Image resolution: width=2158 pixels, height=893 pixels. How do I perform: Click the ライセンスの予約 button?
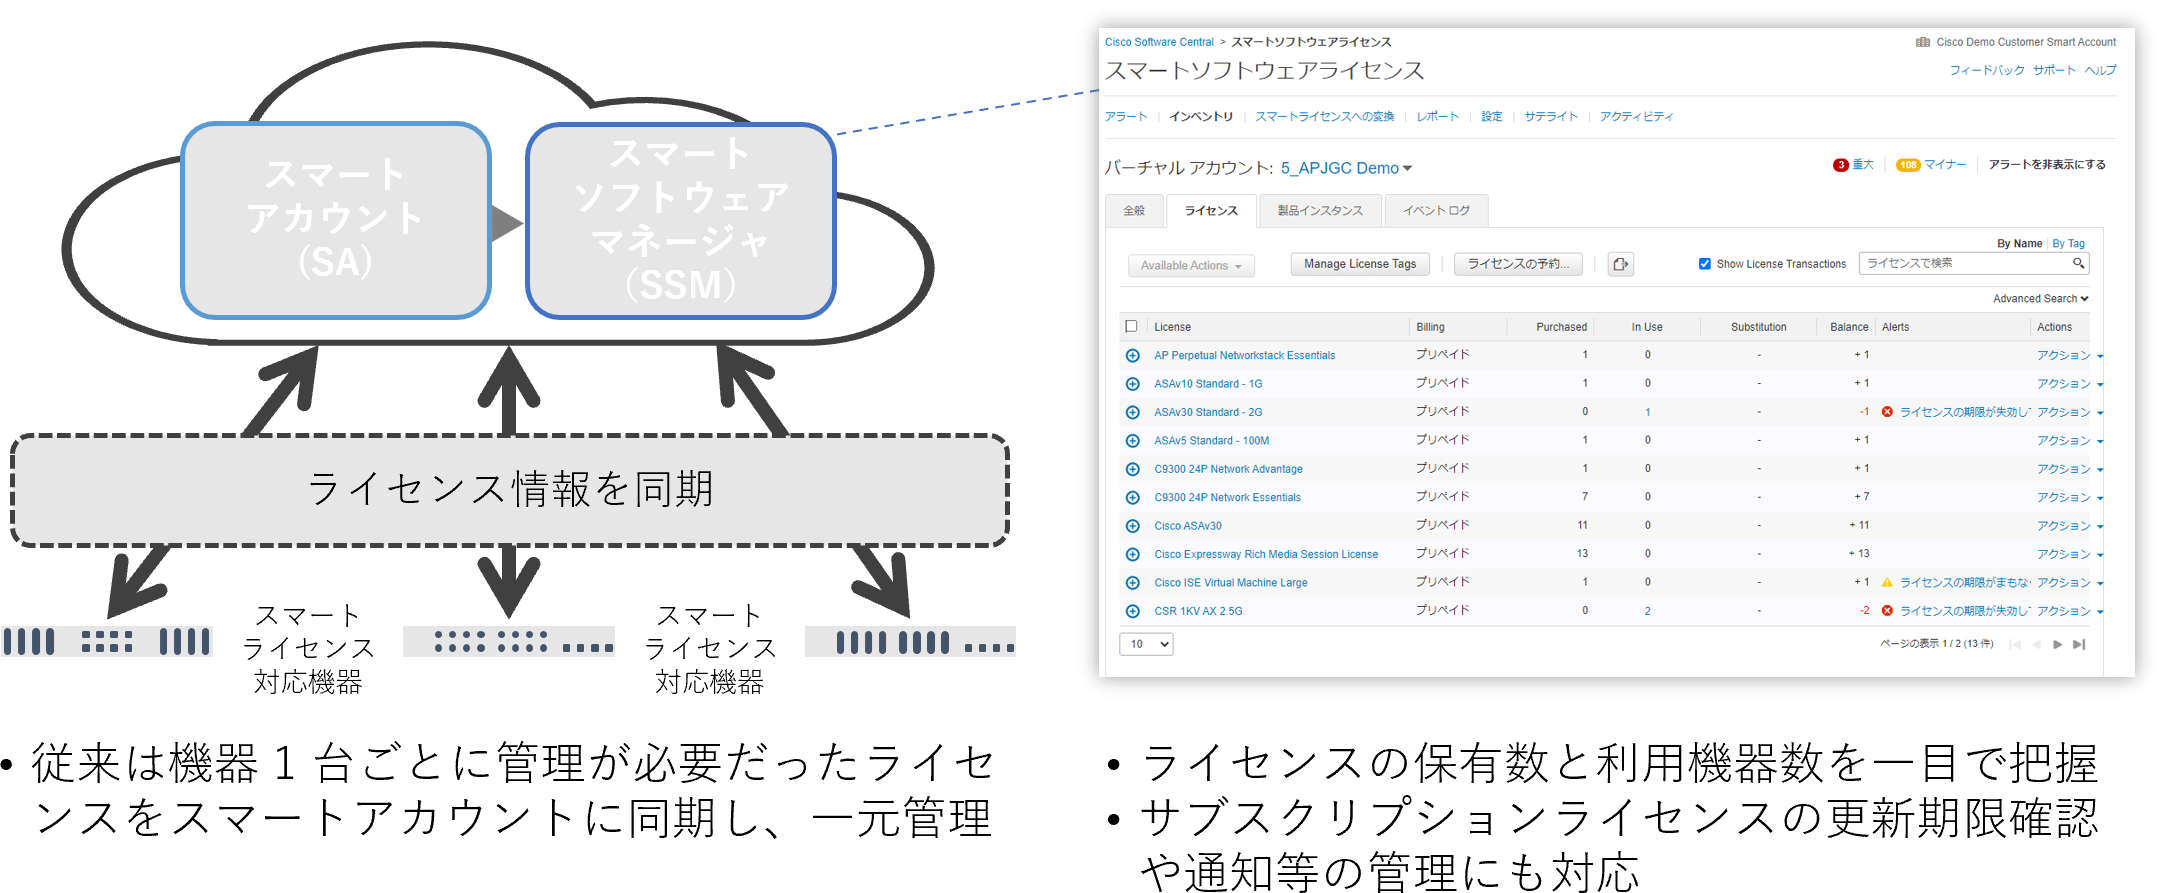coord(1518,264)
